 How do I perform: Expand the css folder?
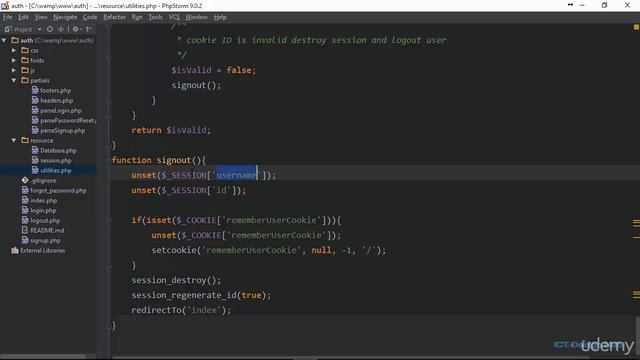(x=14, y=51)
